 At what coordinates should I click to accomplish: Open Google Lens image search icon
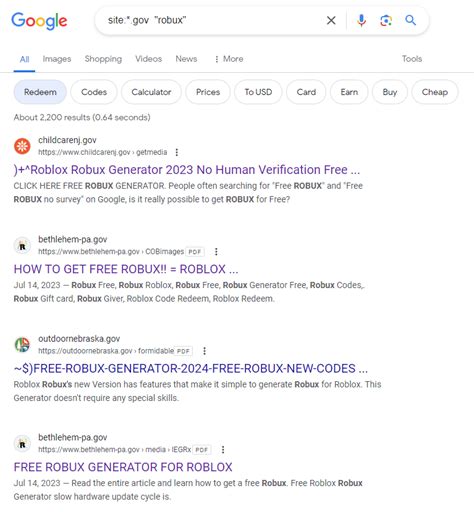[x=386, y=21]
